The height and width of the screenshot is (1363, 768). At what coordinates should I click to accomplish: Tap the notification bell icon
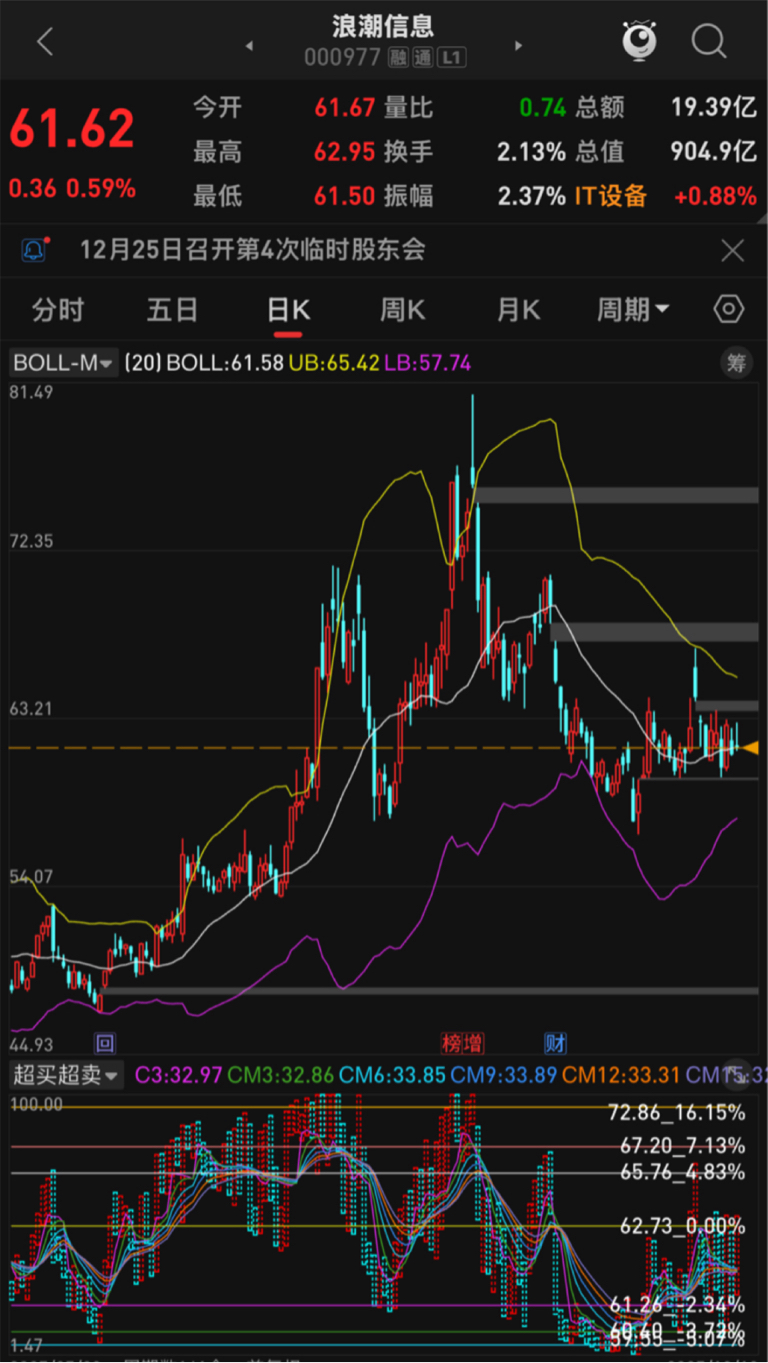pos(34,249)
